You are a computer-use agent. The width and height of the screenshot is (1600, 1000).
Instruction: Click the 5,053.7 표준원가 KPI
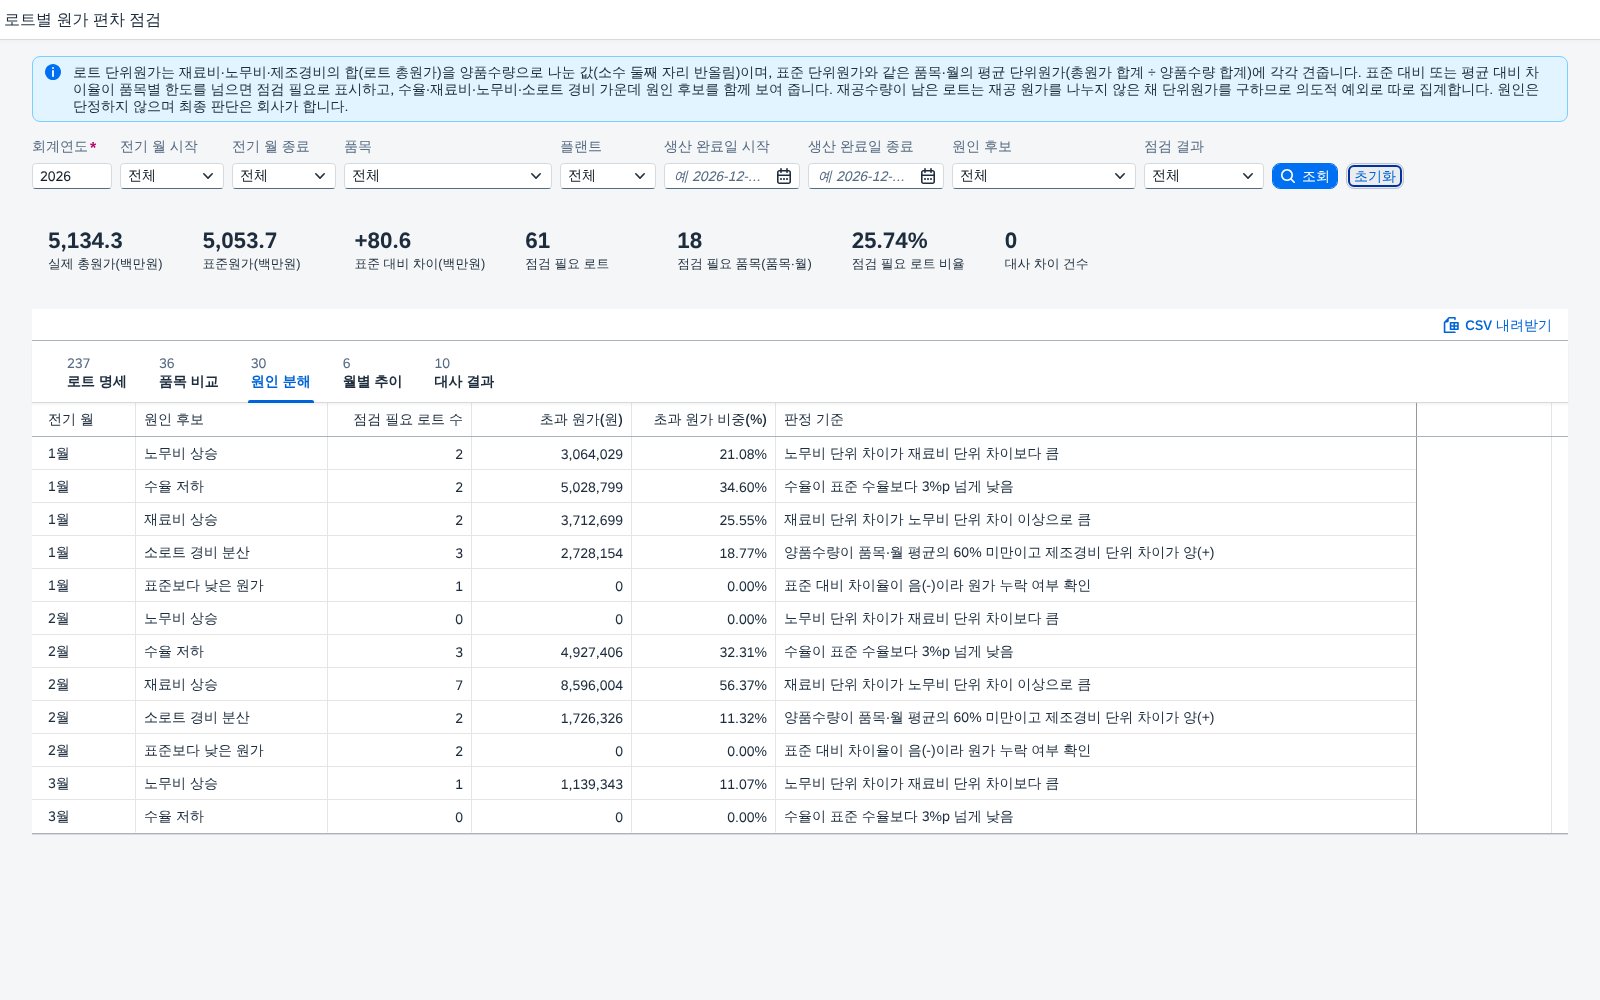coord(251,250)
